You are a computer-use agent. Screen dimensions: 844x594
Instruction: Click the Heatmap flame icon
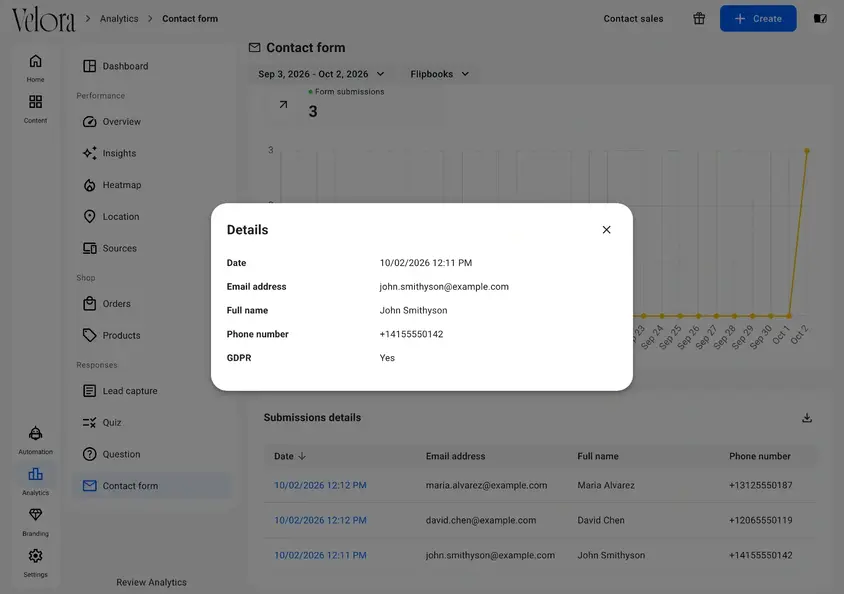coord(89,185)
